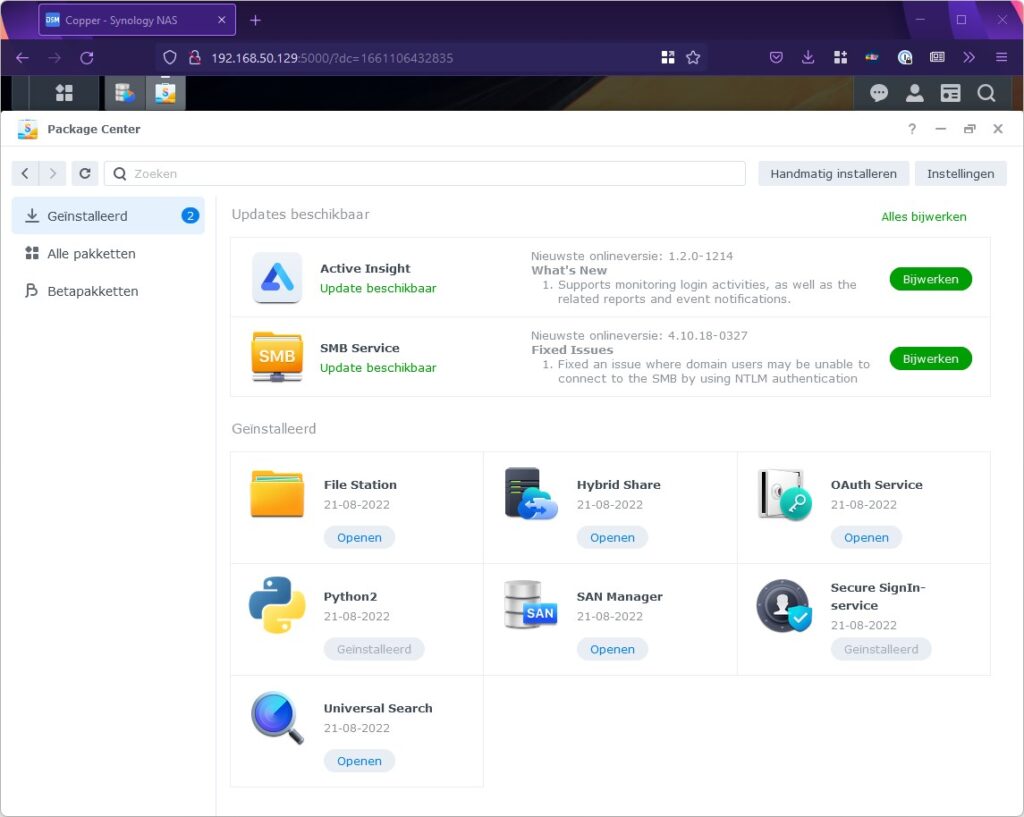The height and width of the screenshot is (817, 1024).
Task: Click the Hybrid Share package title
Action: point(618,485)
